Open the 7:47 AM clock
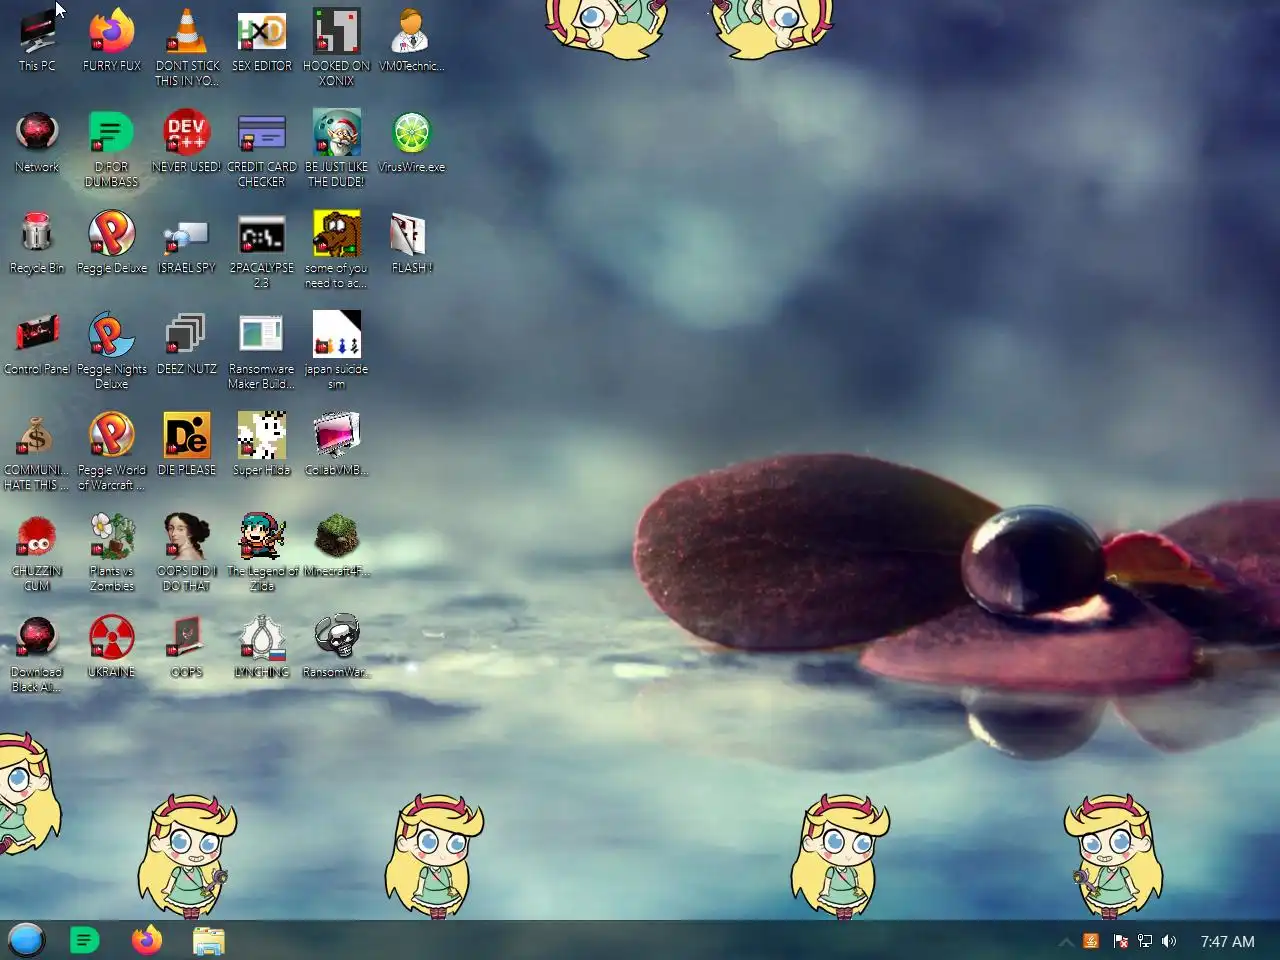 (x=1227, y=941)
